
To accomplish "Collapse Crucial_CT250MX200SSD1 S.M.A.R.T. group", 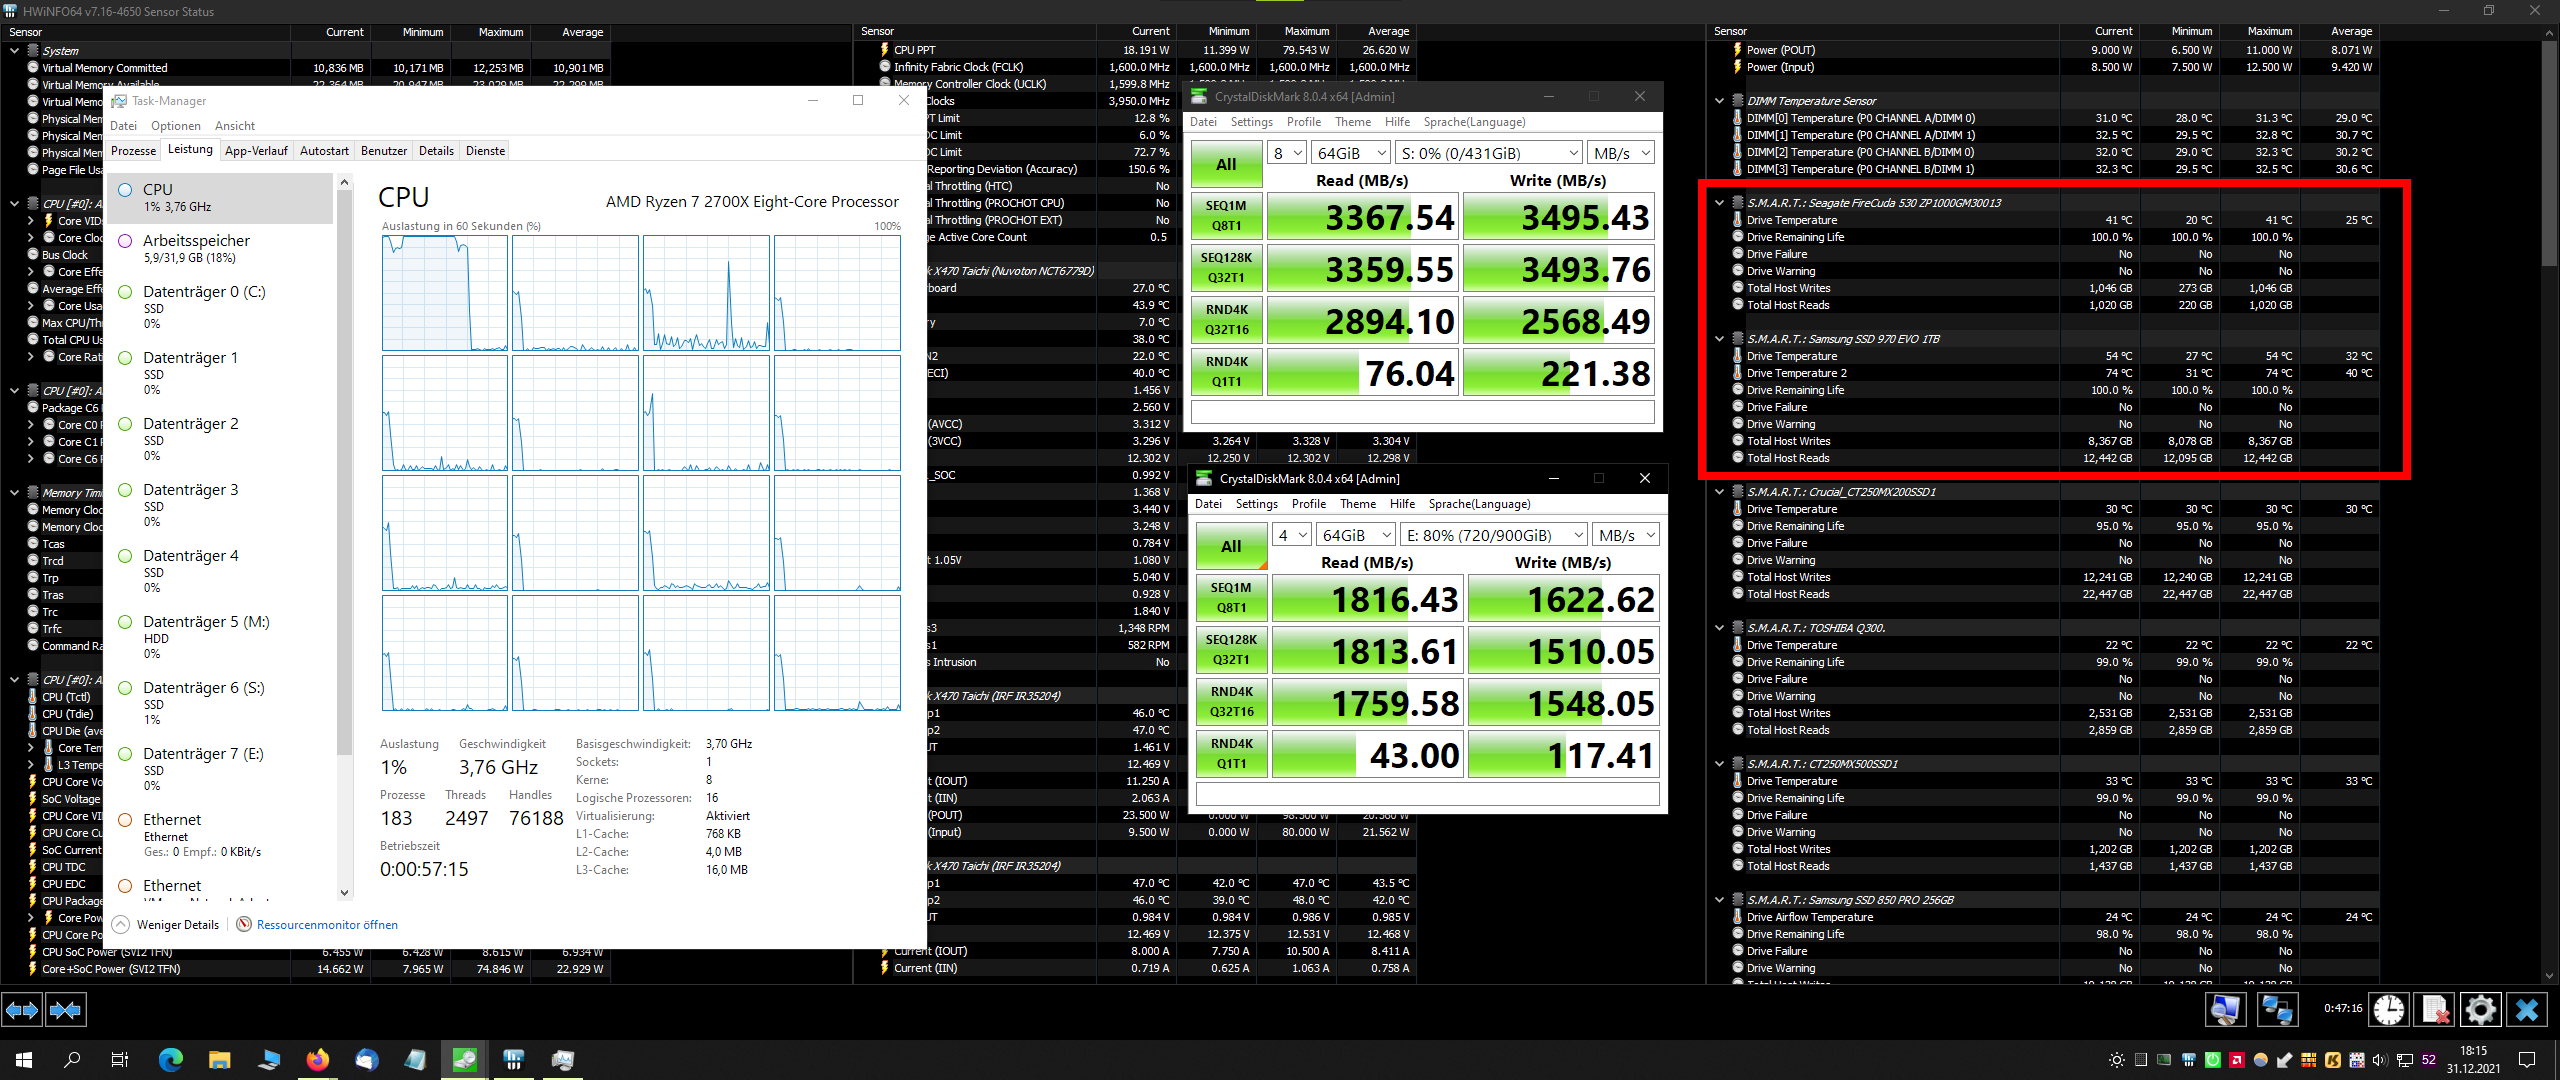I will pyautogui.click(x=1720, y=492).
